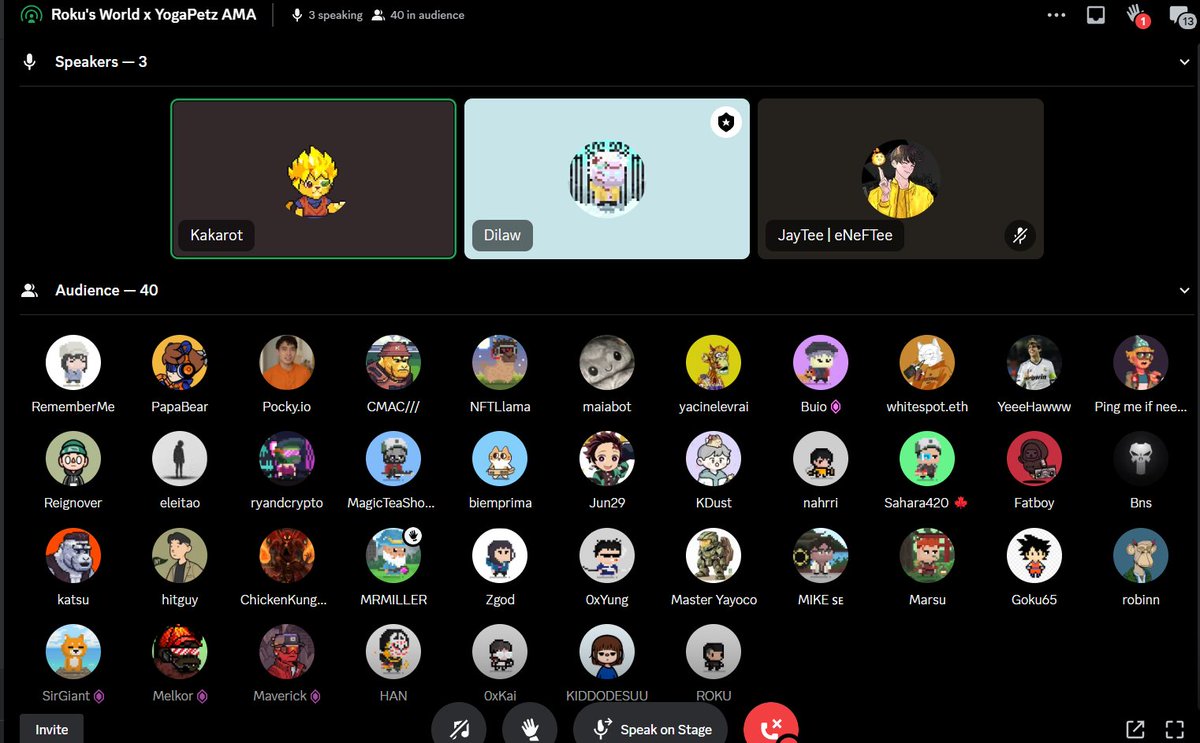
Task: Click the '40 in audience' indicator
Action: (417, 15)
